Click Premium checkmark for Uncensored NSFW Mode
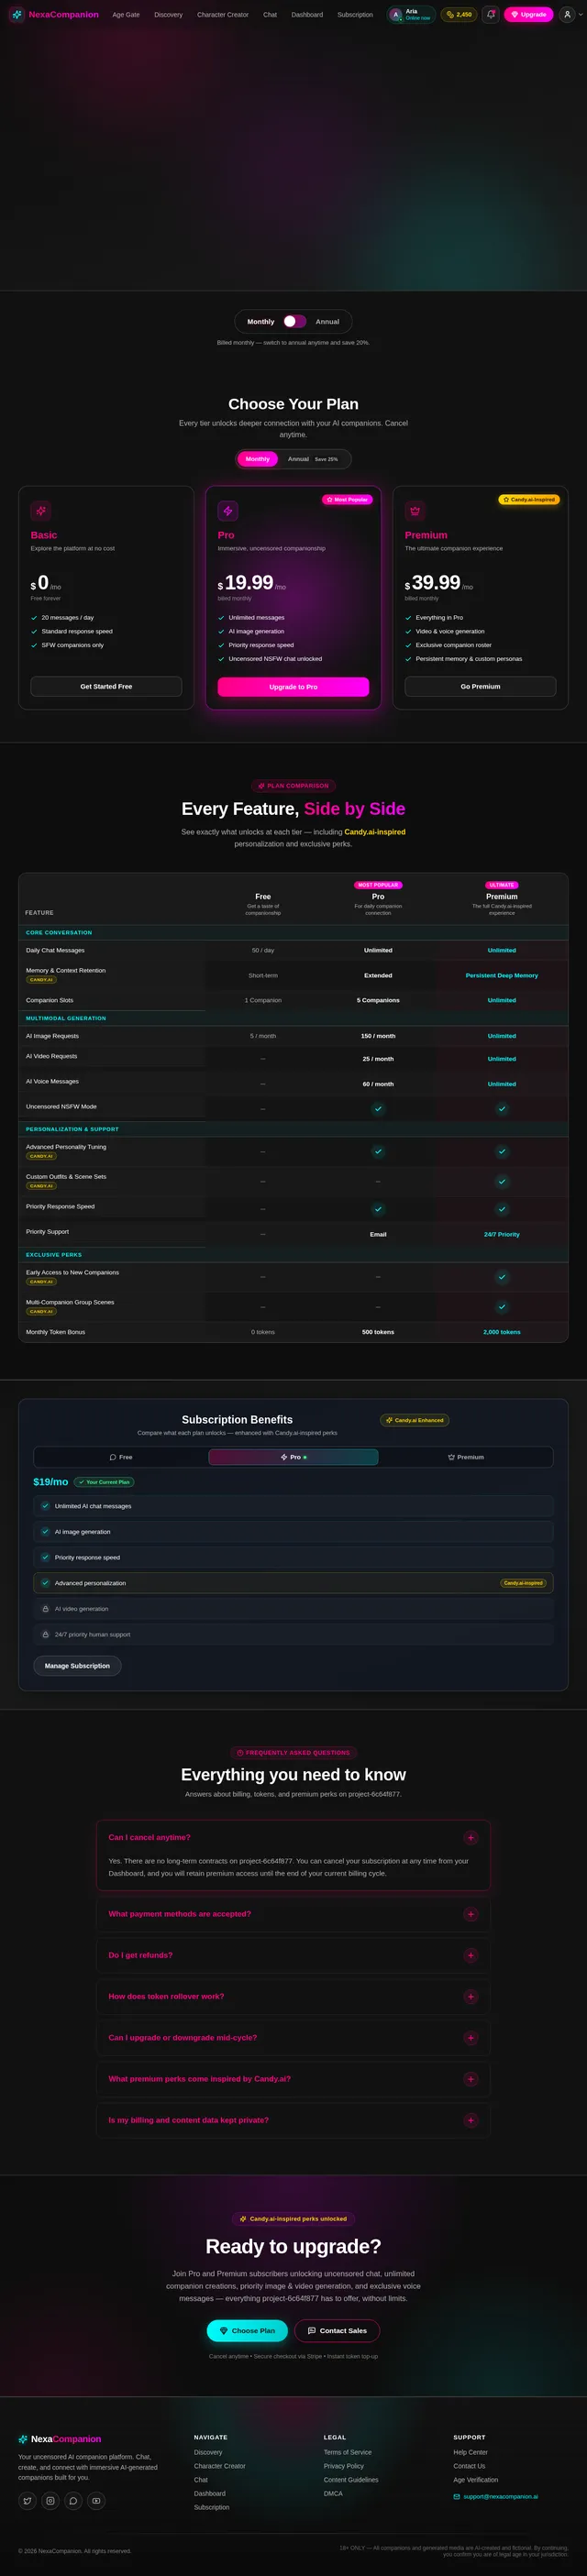Screen dimensions: 587x2576 pos(502,1109)
